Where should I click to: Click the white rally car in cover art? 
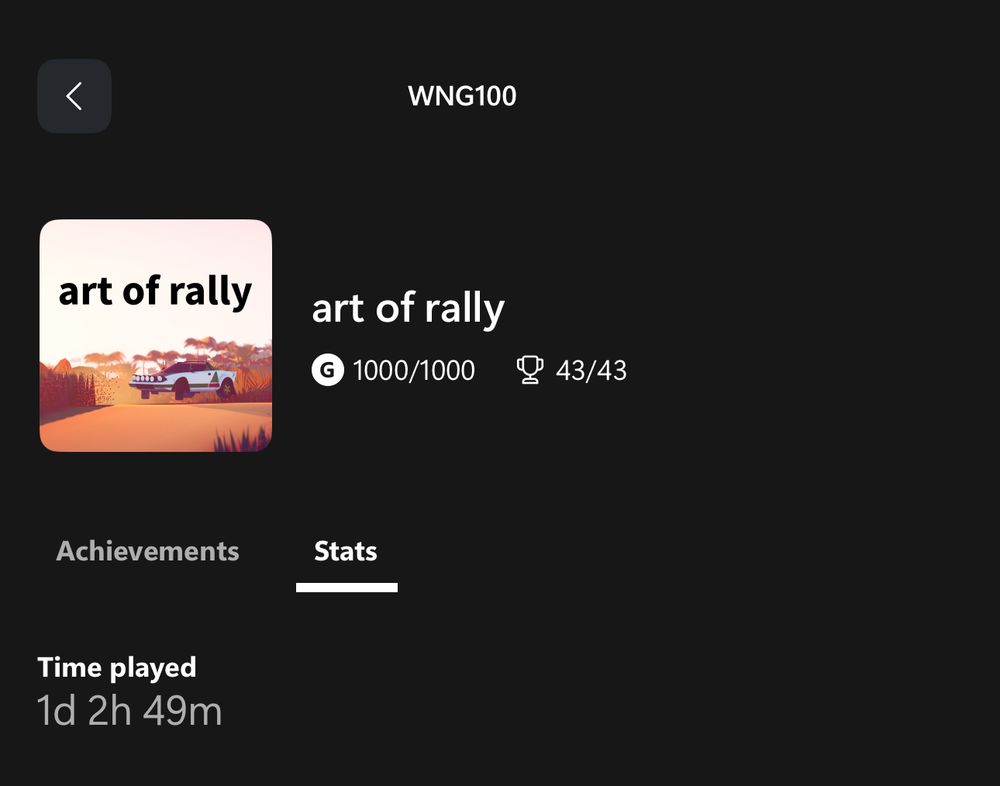(x=184, y=380)
